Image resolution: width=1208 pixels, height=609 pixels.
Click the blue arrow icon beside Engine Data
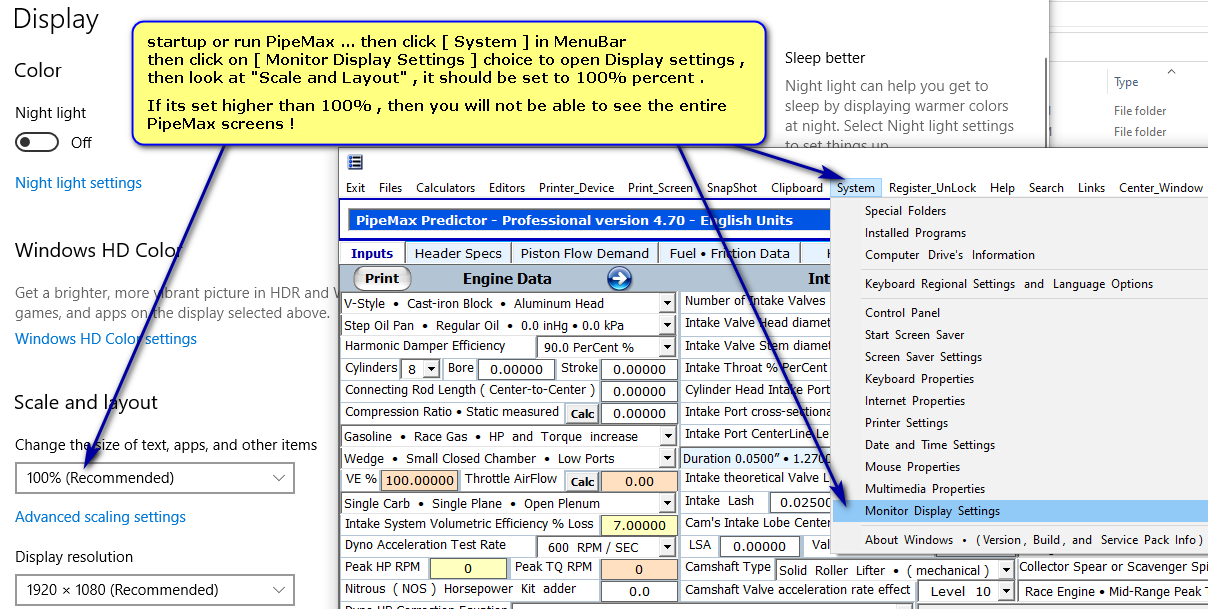[x=619, y=278]
